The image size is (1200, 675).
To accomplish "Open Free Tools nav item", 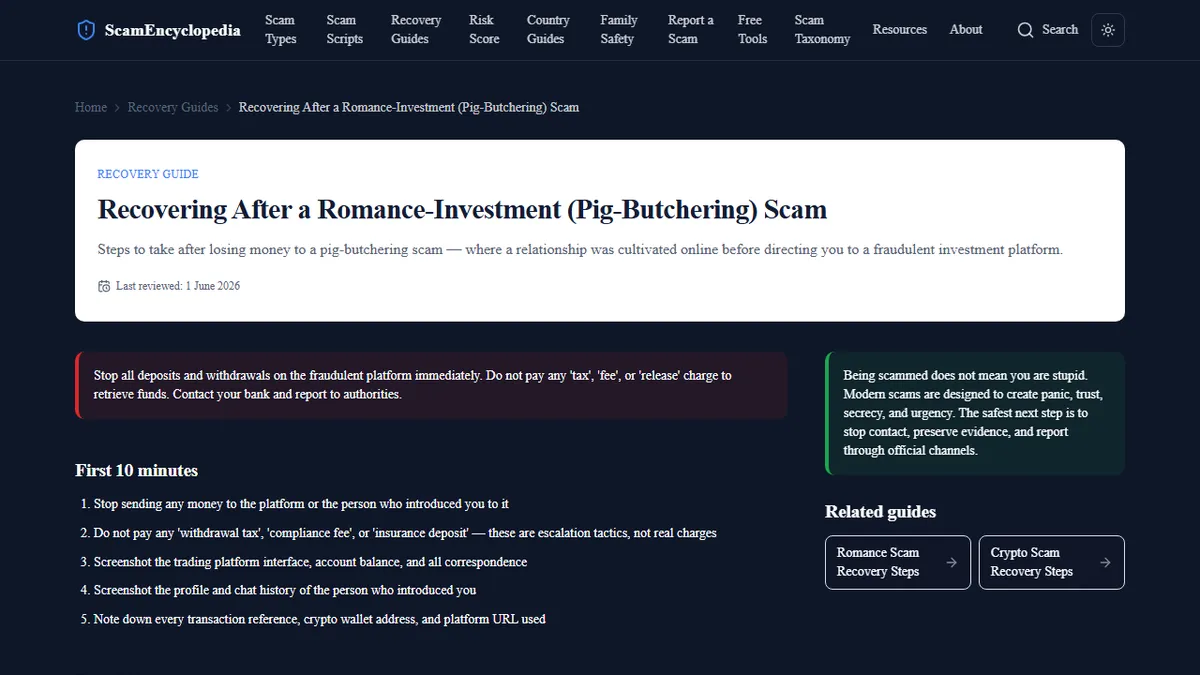I will [x=752, y=30].
